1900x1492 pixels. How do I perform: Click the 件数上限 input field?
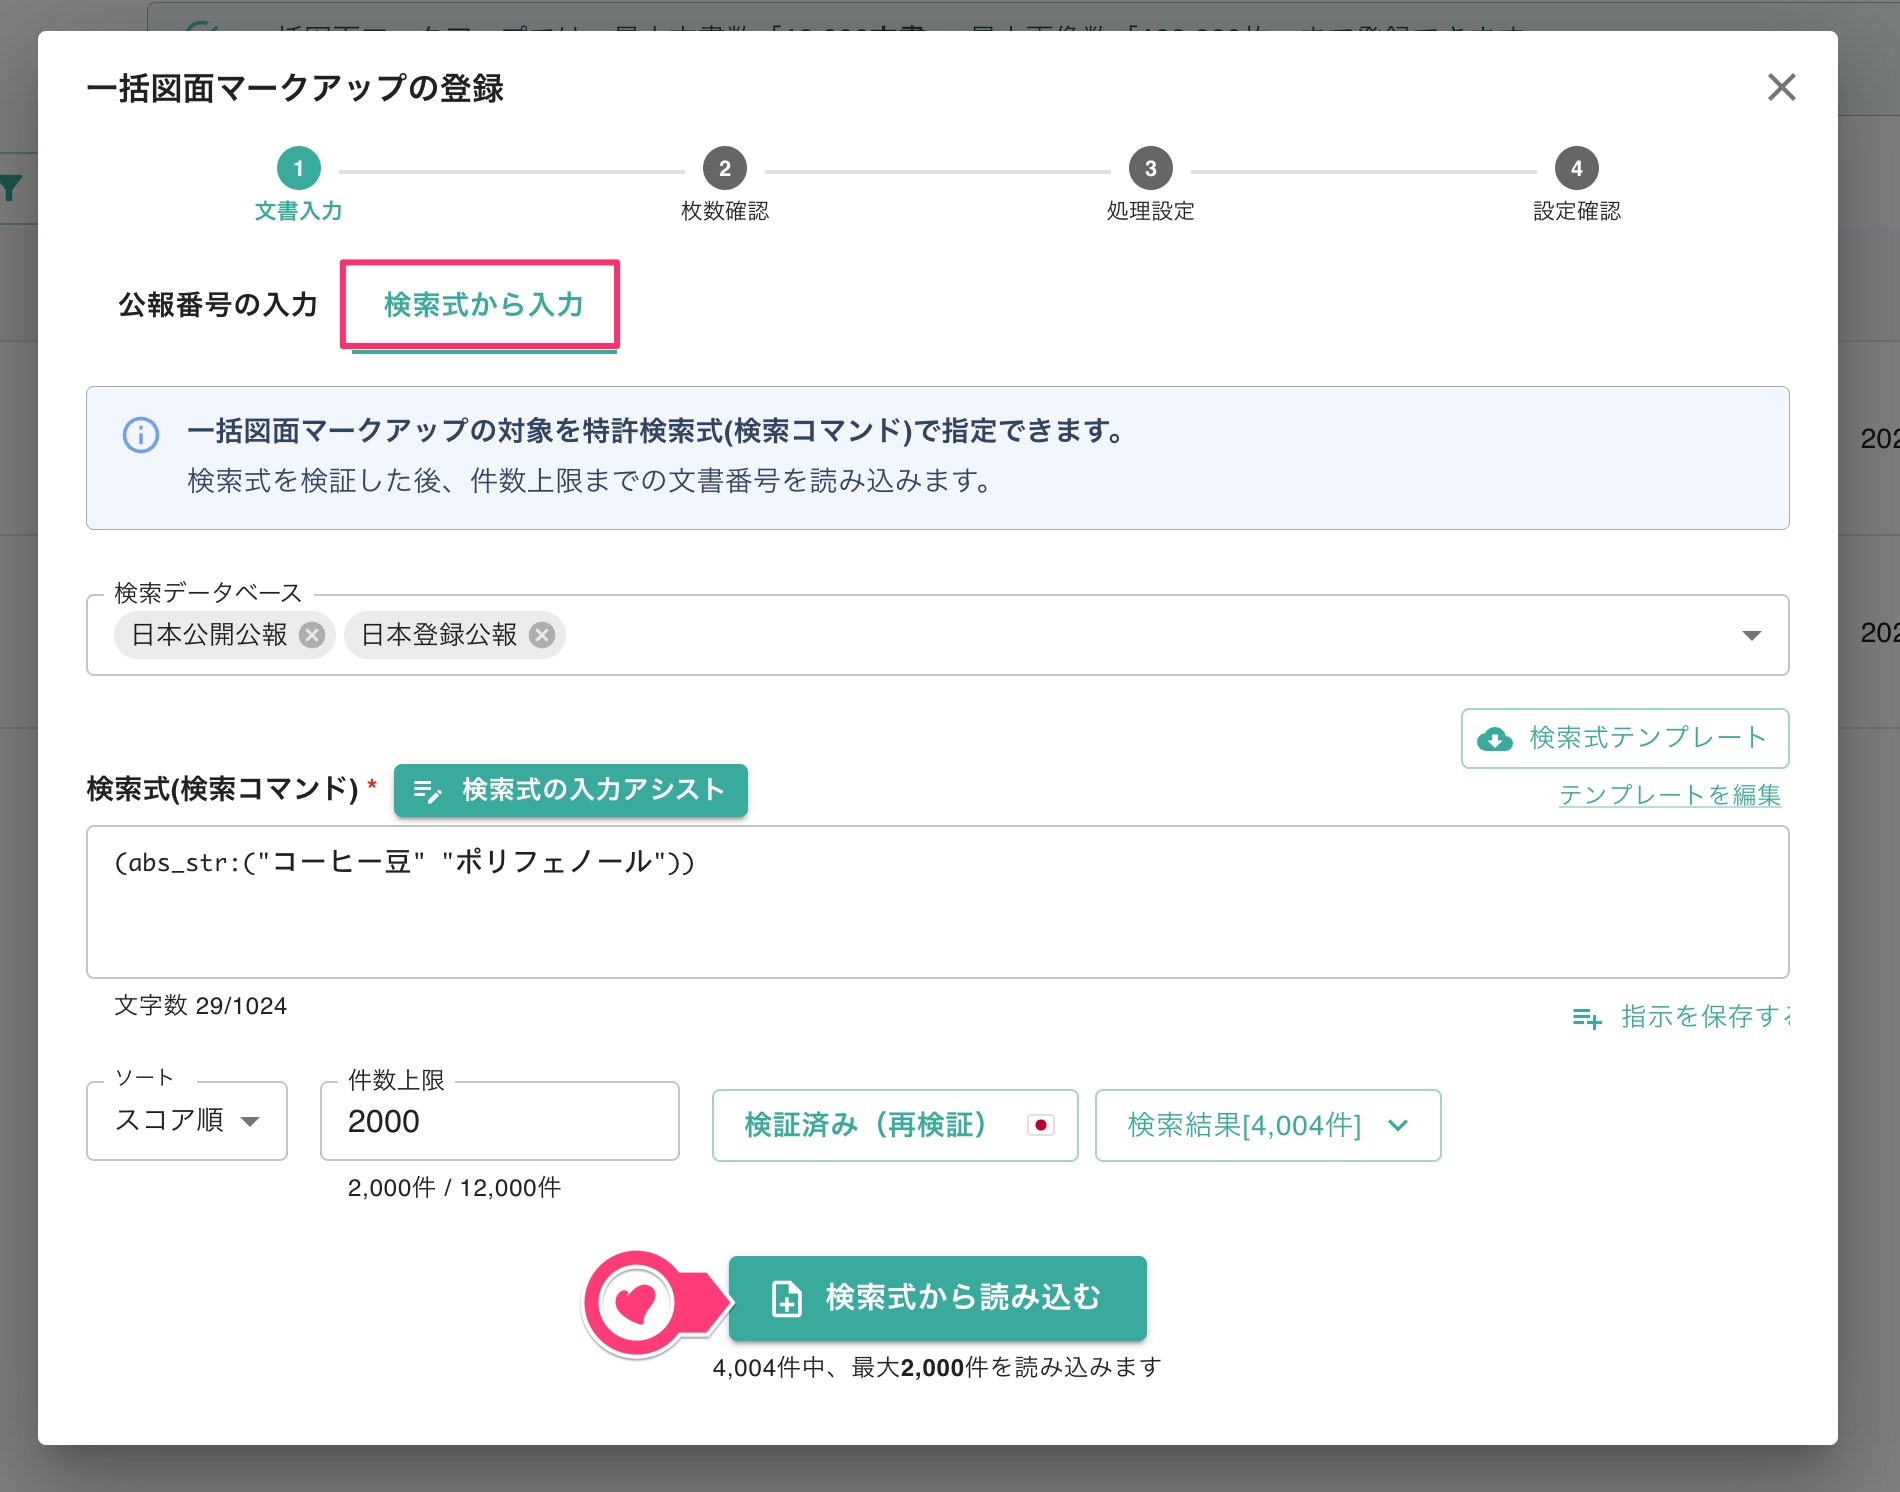click(x=500, y=1121)
